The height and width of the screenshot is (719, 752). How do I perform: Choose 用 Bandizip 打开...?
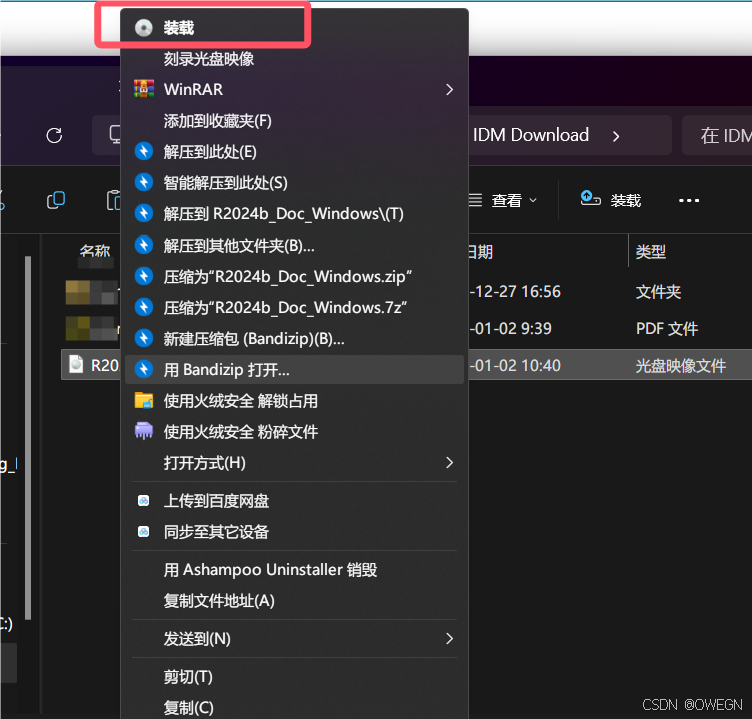tap(294, 369)
